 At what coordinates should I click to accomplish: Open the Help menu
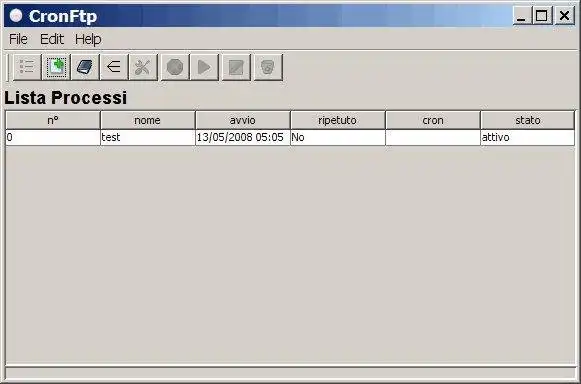click(x=88, y=39)
